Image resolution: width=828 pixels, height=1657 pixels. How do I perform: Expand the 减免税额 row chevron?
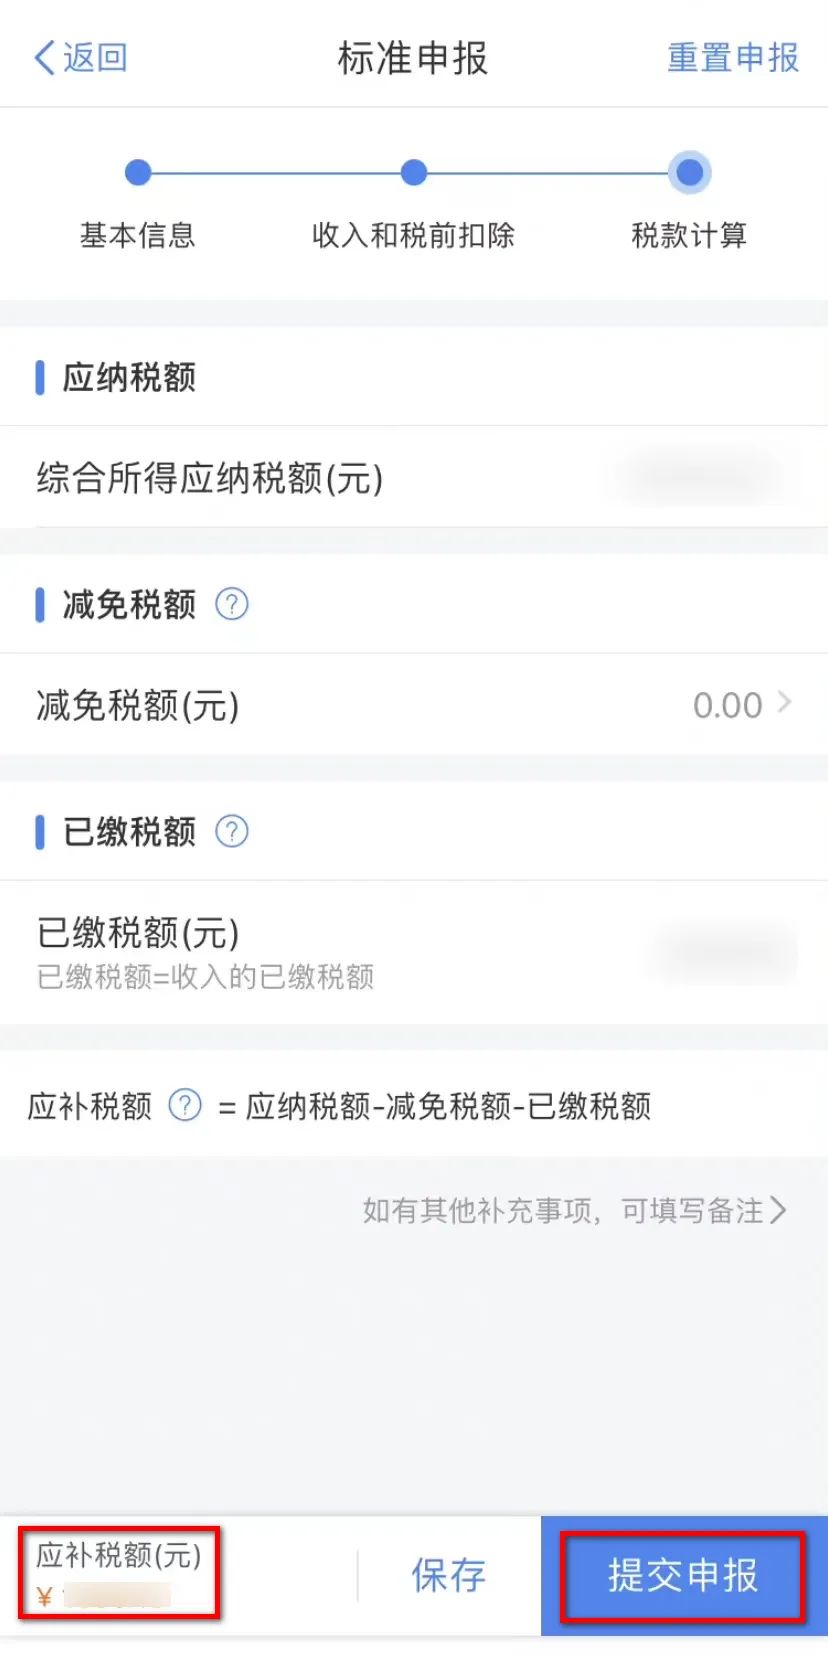(784, 703)
